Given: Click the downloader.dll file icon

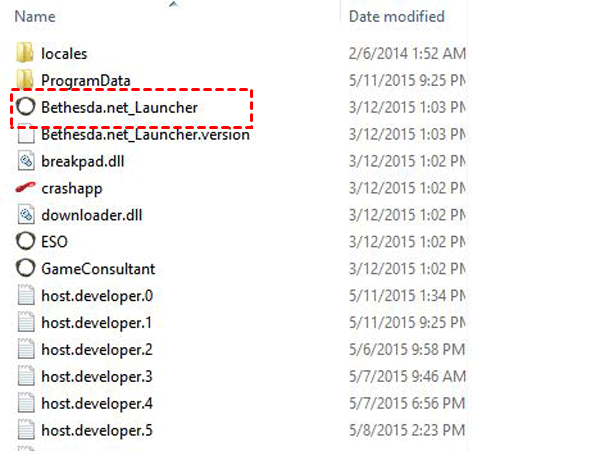Looking at the screenshot, I should [26, 215].
